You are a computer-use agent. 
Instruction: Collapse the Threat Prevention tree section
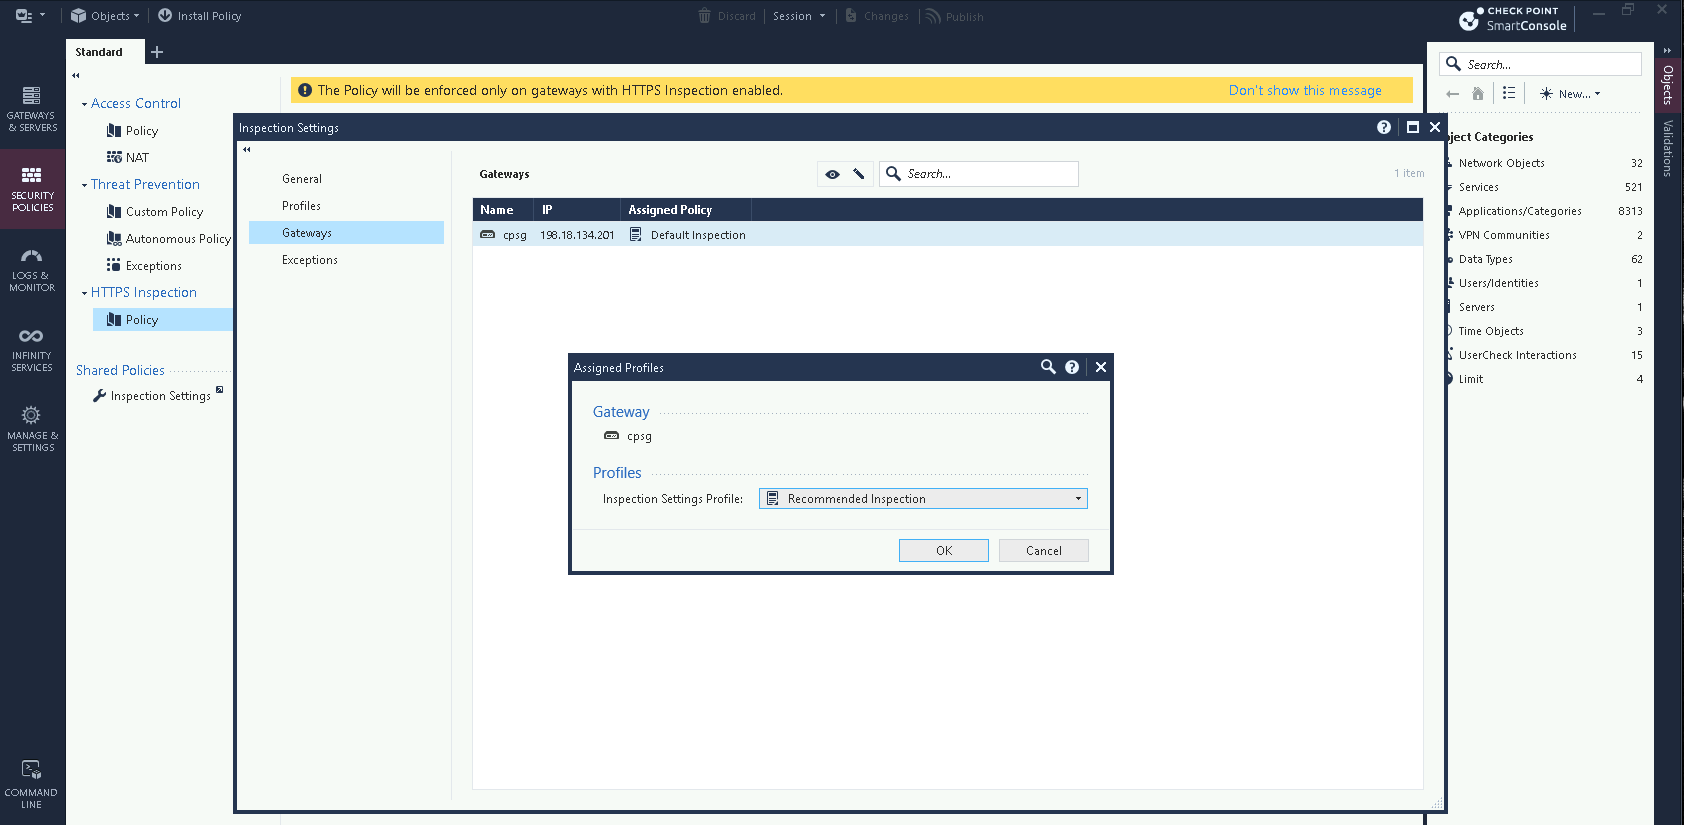pos(84,185)
